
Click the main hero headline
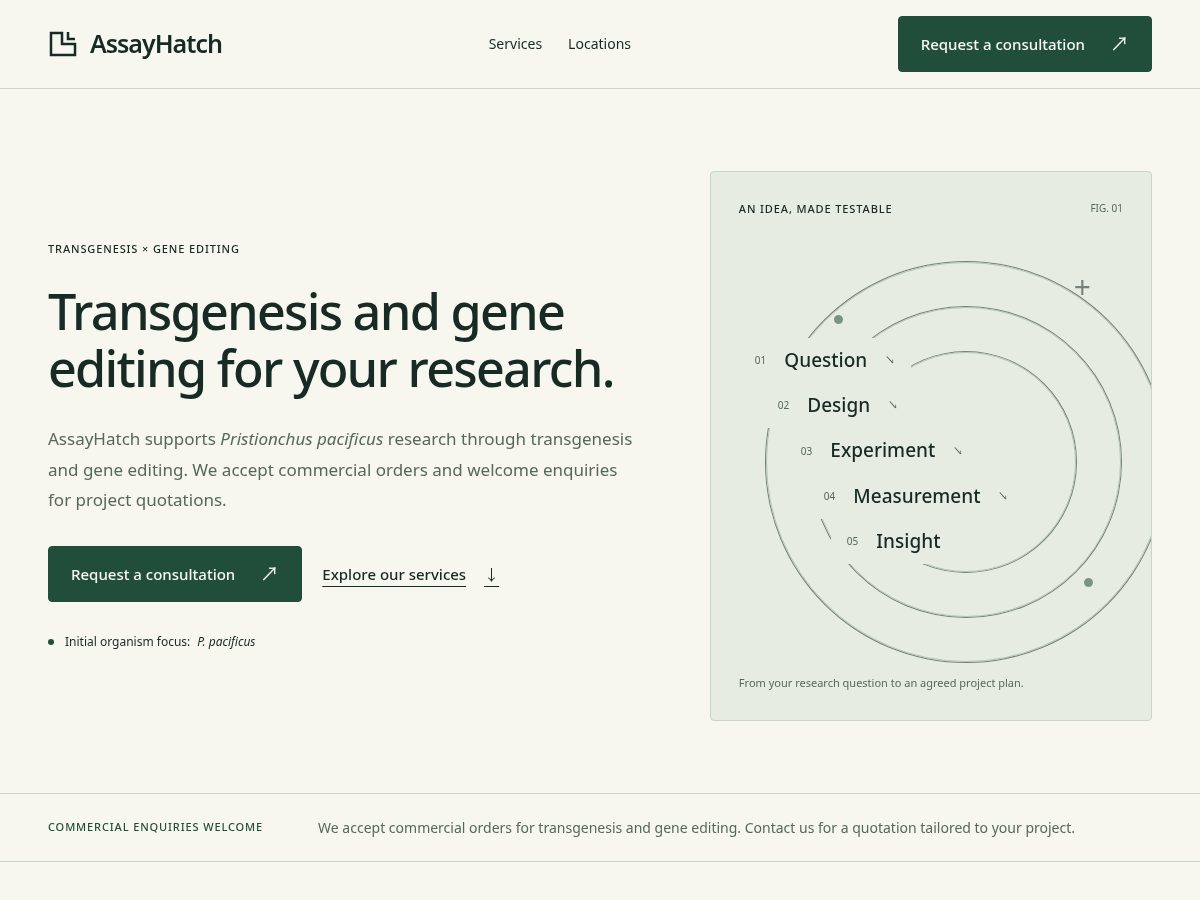tap(331, 340)
